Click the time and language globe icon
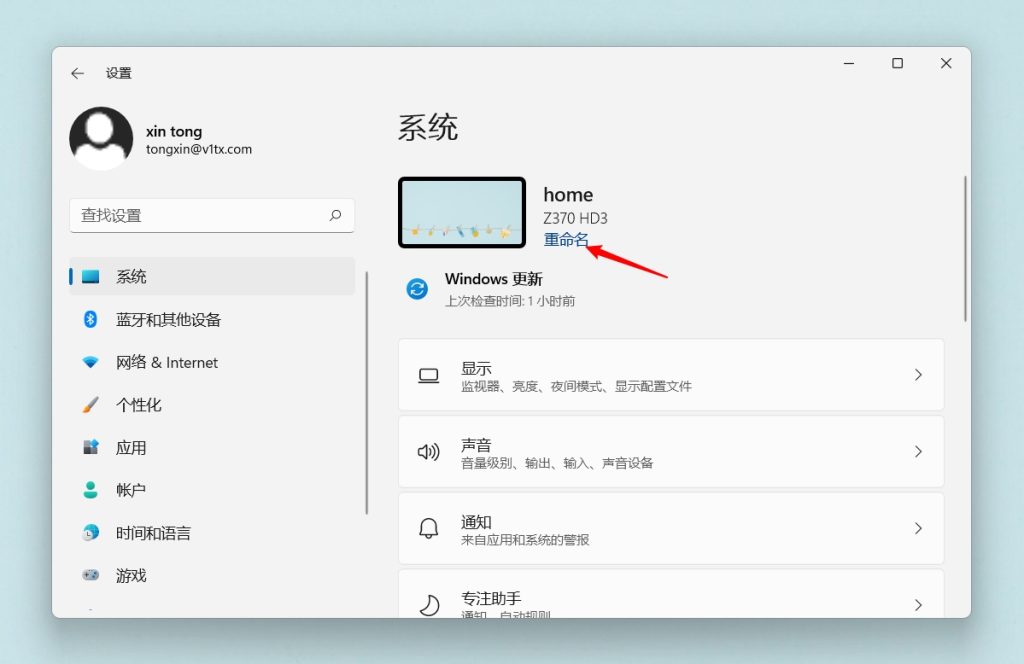This screenshot has height=664, width=1024. 91,533
